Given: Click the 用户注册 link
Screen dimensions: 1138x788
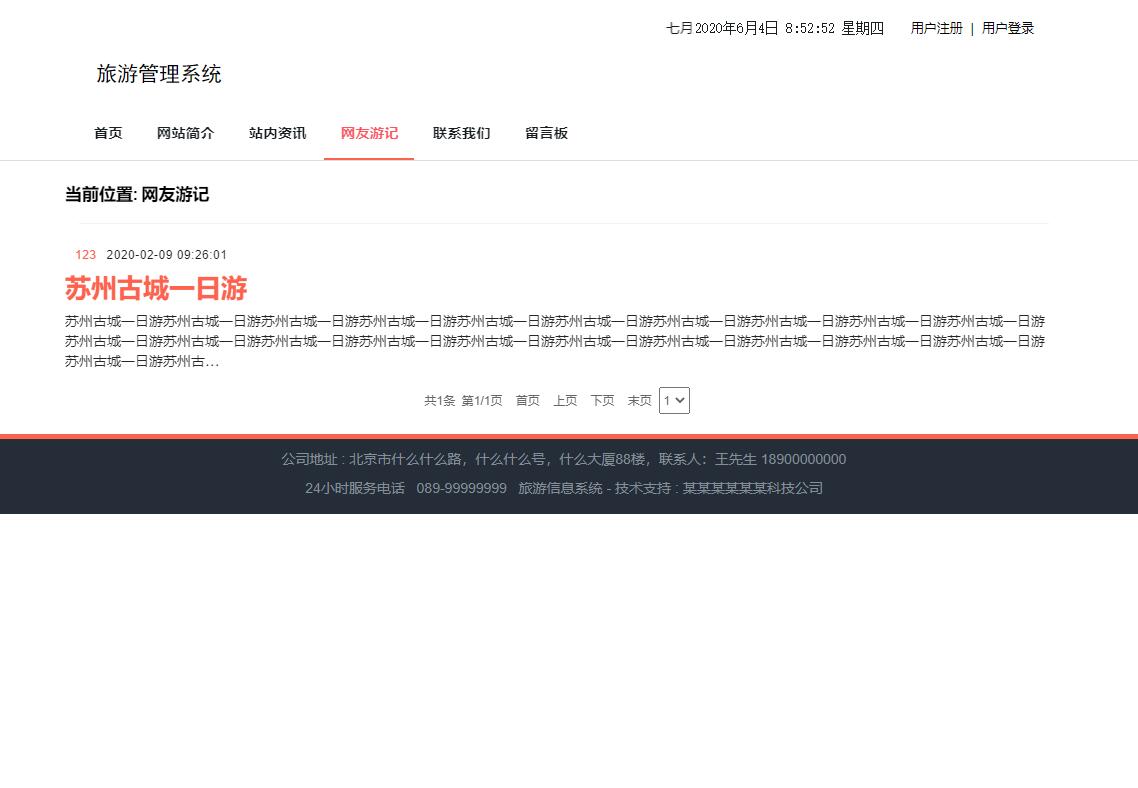Looking at the screenshot, I should tap(936, 28).
